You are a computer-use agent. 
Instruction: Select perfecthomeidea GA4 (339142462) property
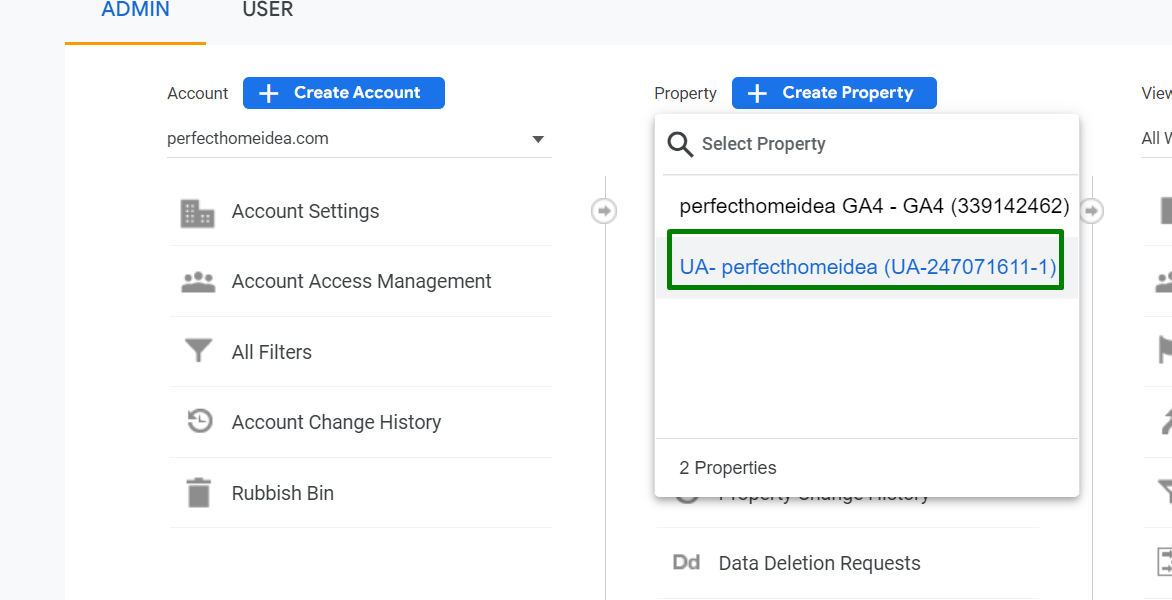coord(867,207)
